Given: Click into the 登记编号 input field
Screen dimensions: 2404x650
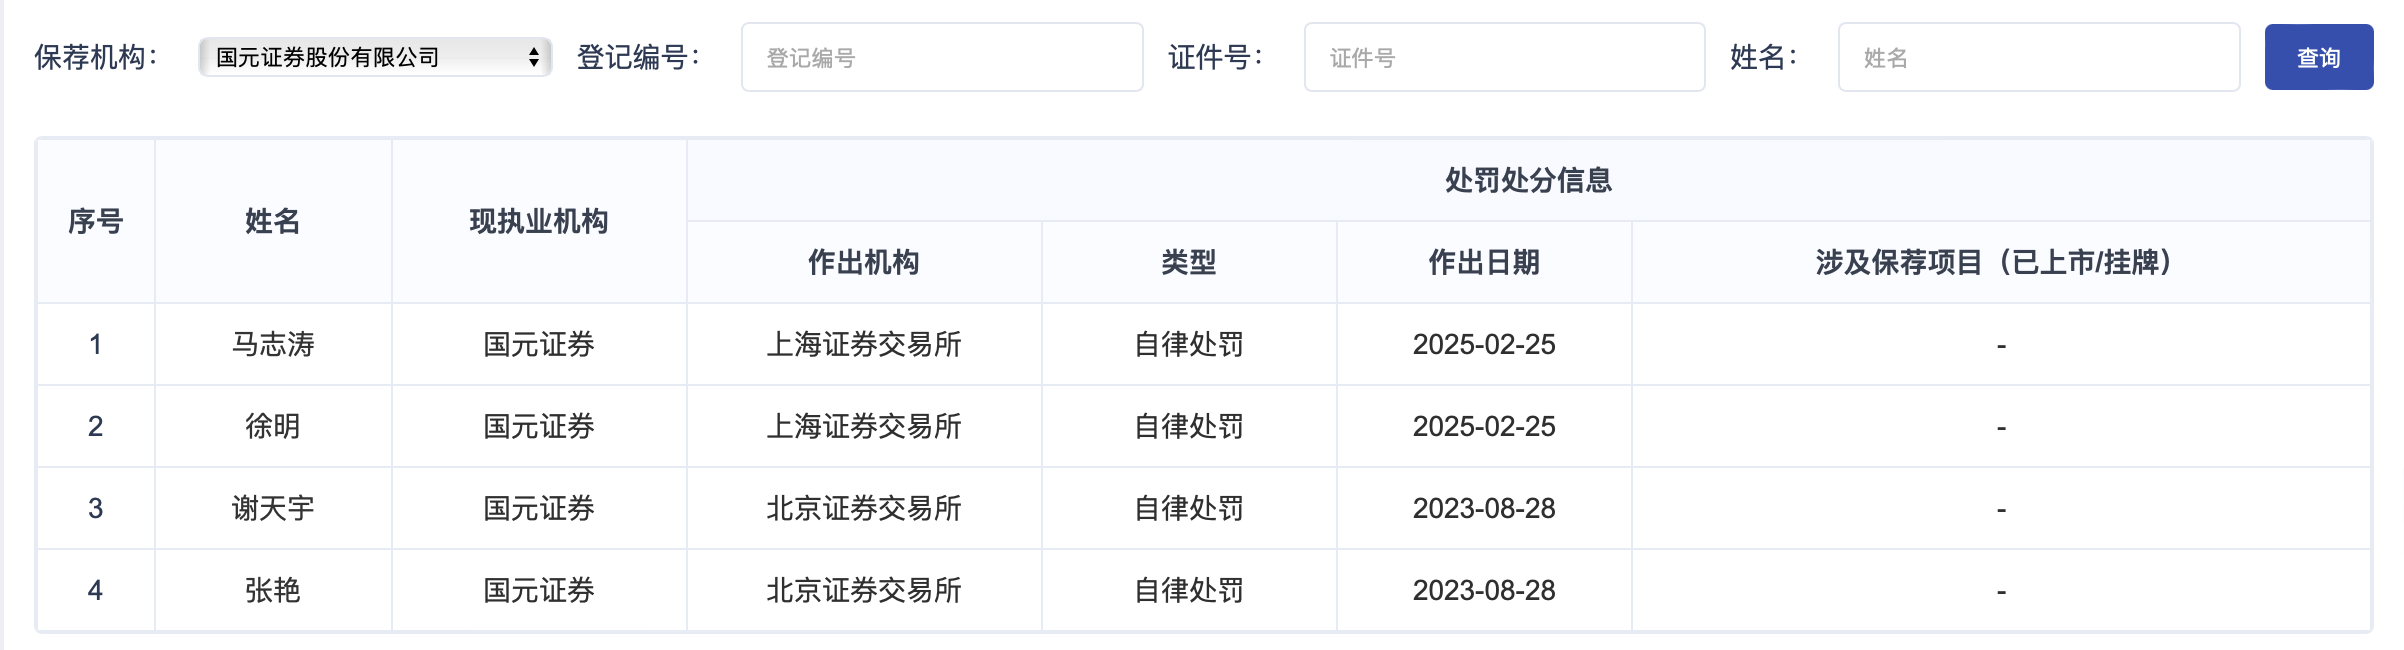Looking at the screenshot, I should (942, 57).
